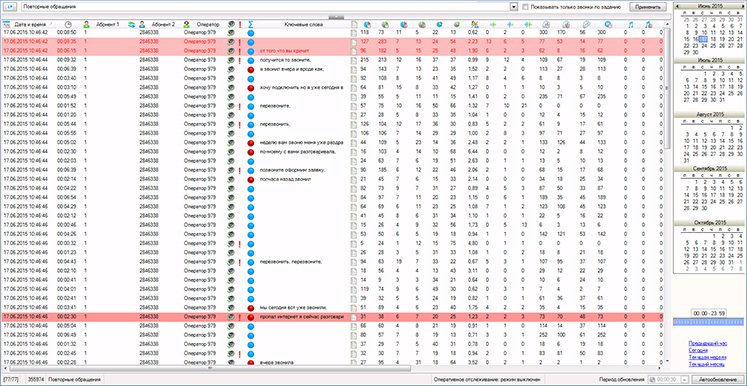Viewport: 747px width, 386px height.
Task: Open the Сегодня link
Action: click(698, 350)
